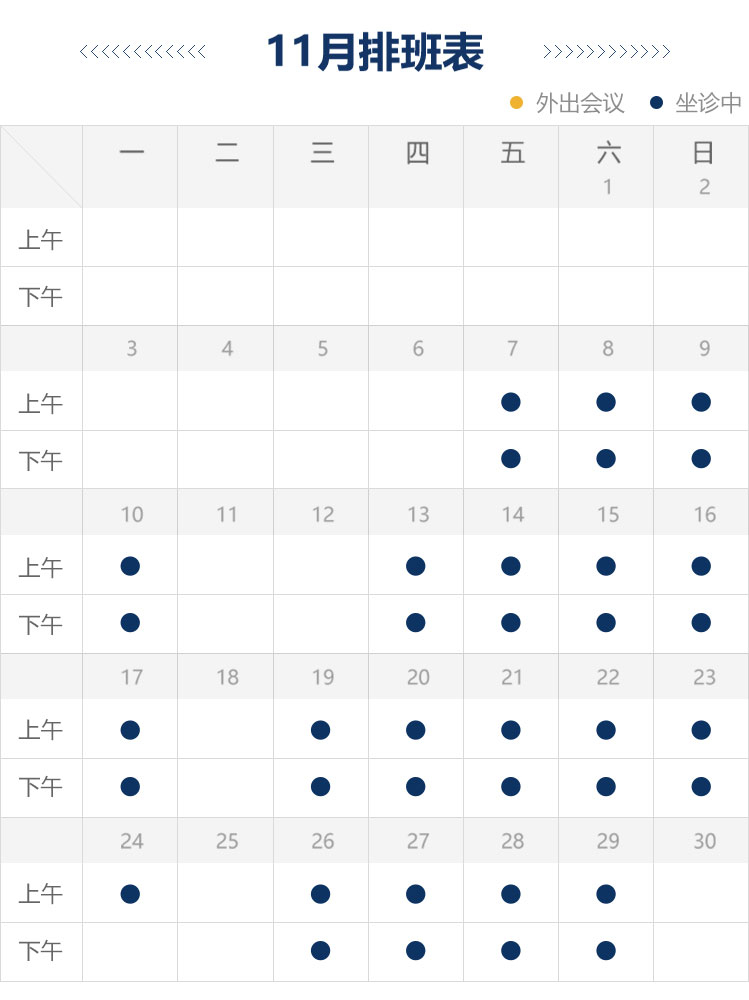Select Wednesday 19th morning consultation dot
749x1000 pixels.
point(321,730)
